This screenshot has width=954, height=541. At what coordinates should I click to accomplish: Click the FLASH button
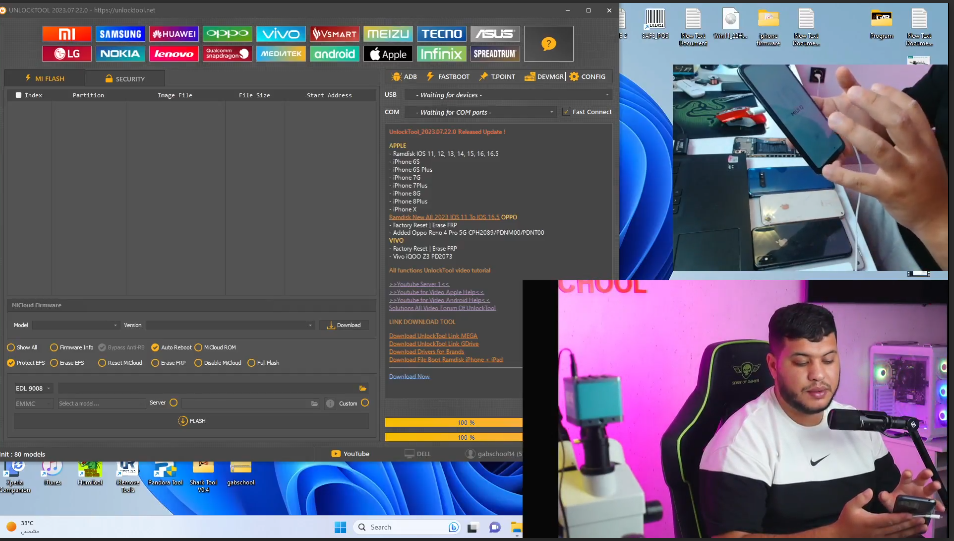click(x=192, y=421)
